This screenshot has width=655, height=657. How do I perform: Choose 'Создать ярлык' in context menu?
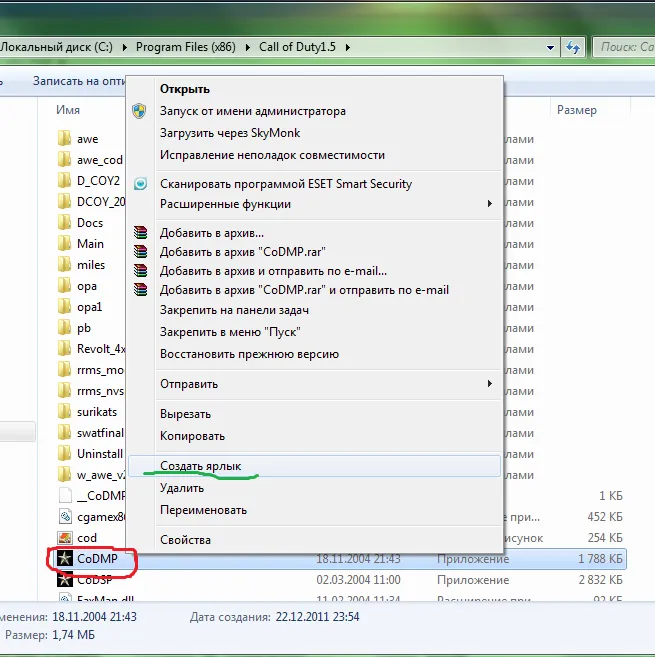pos(314,466)
